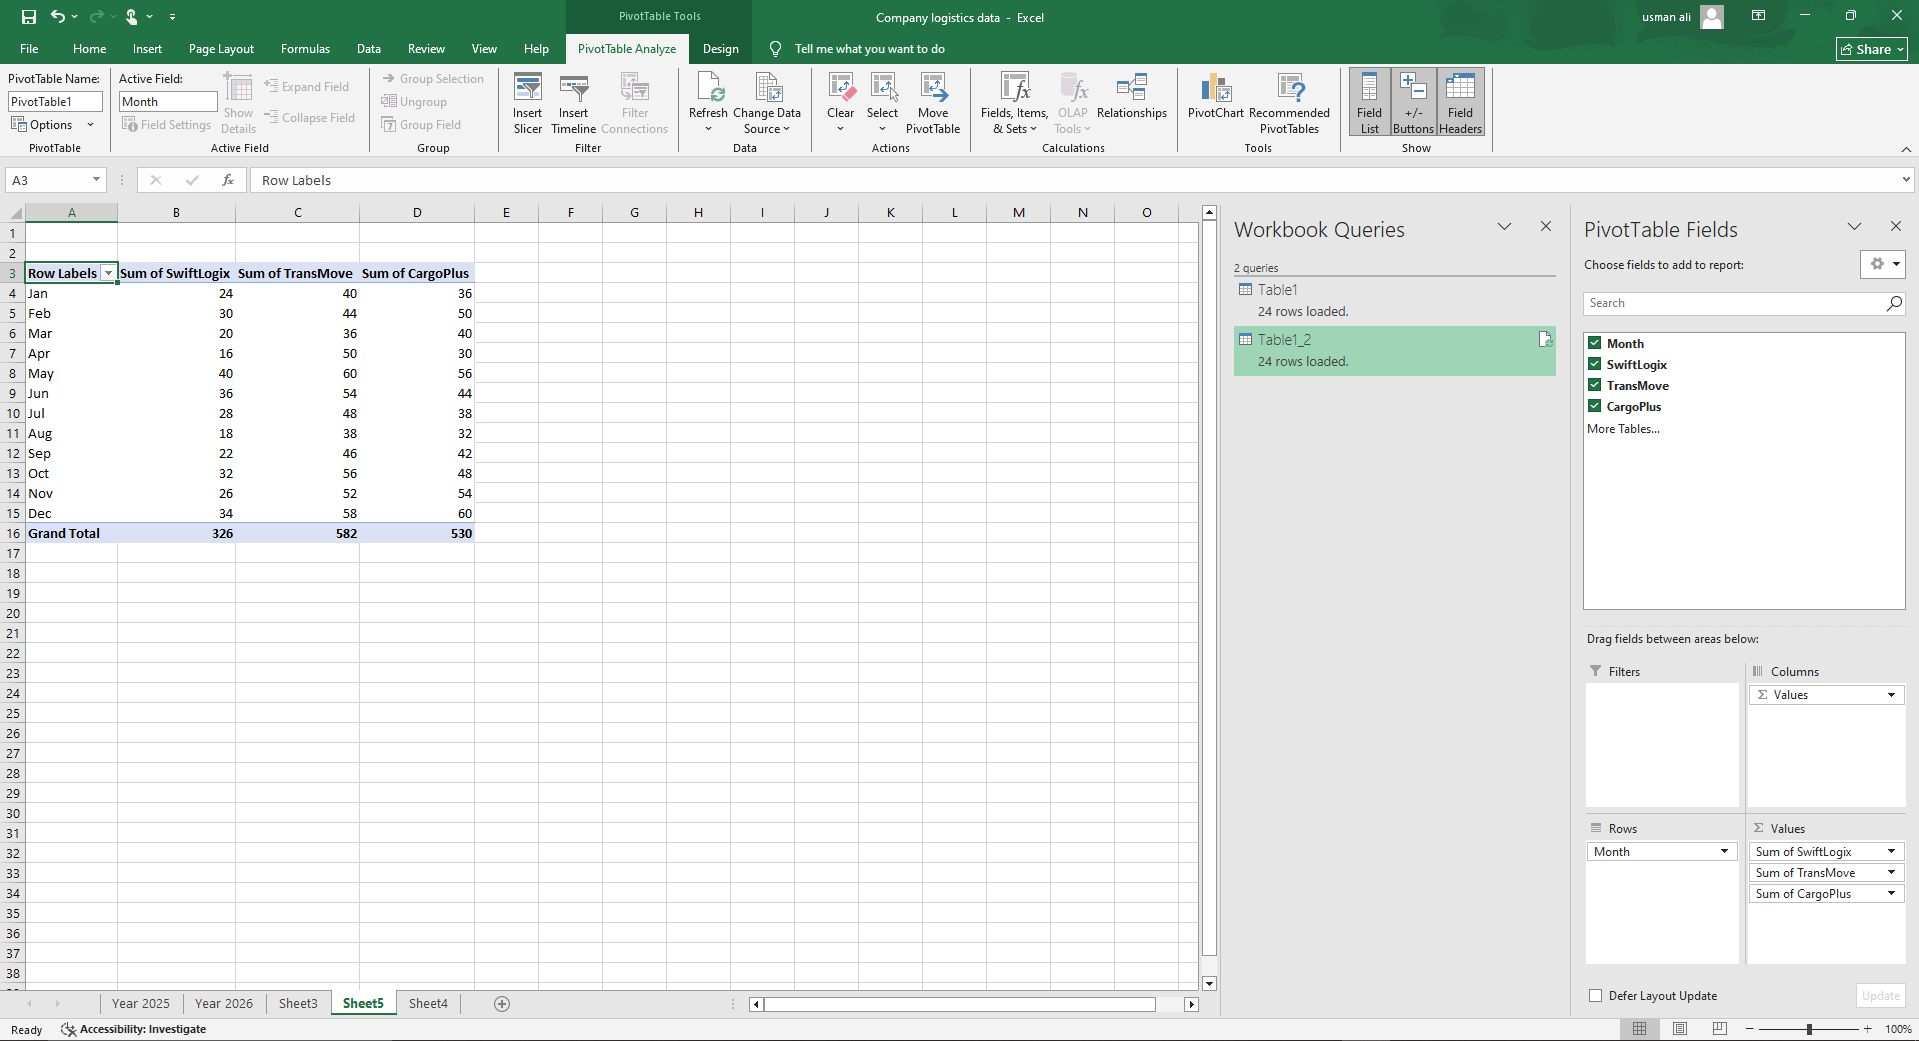Uncheck the Month field checkbox

click(1595, 343)
